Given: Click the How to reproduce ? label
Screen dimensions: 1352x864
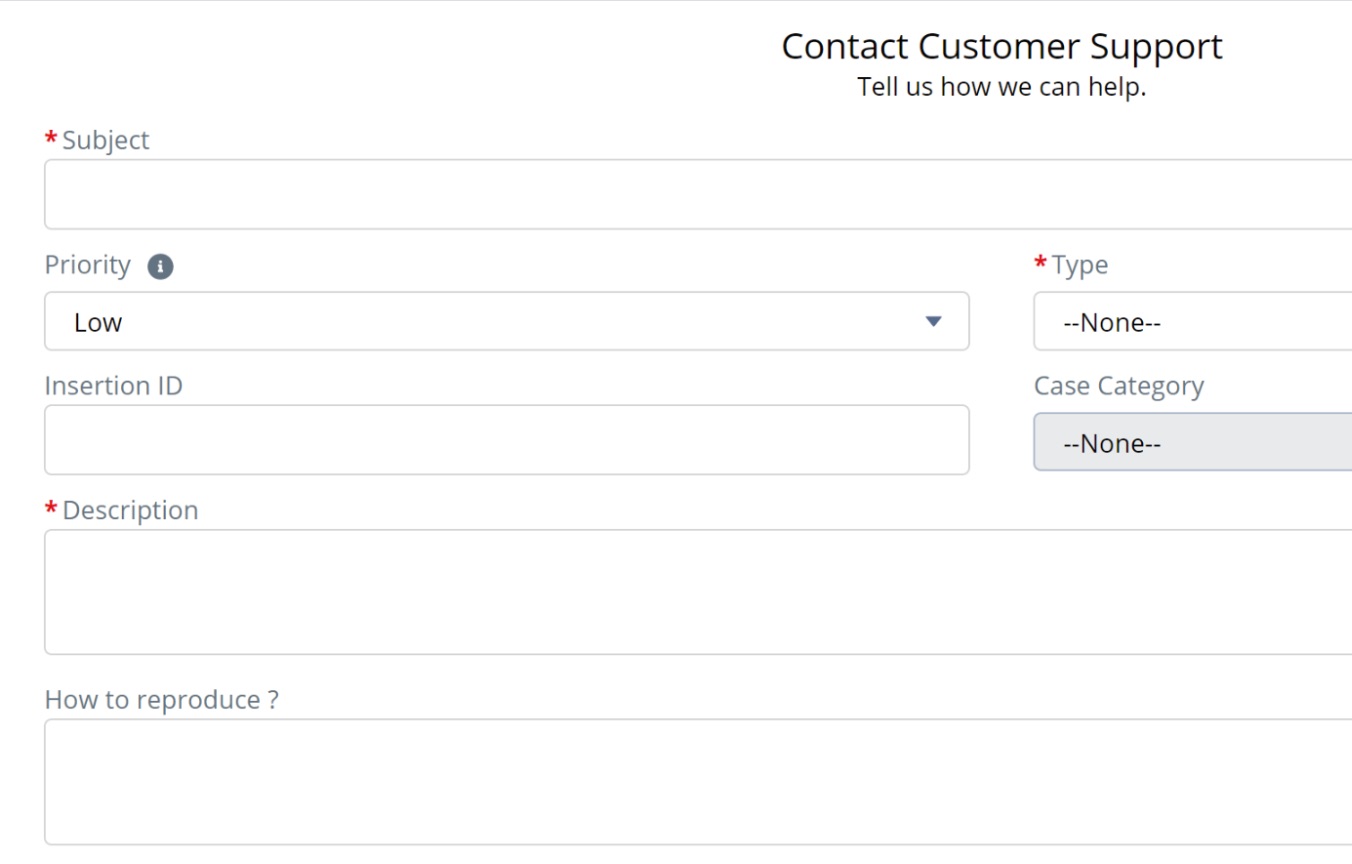Looking at the screenshot, I should coord(161,700).
